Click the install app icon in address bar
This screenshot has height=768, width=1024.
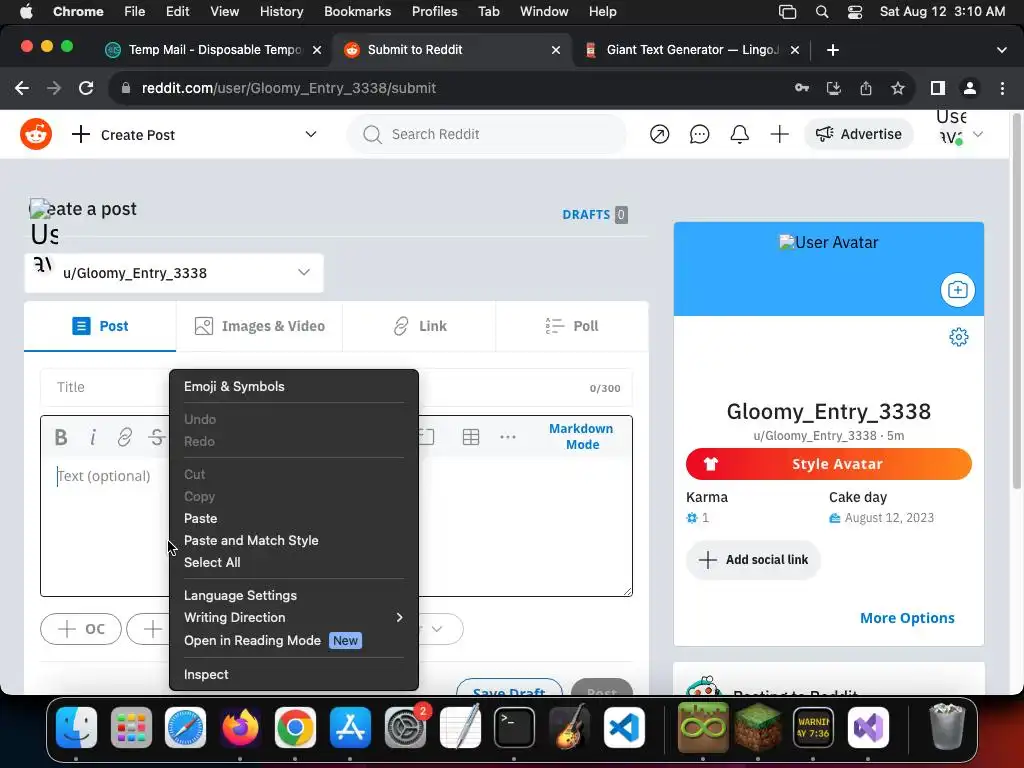[834, 88]
